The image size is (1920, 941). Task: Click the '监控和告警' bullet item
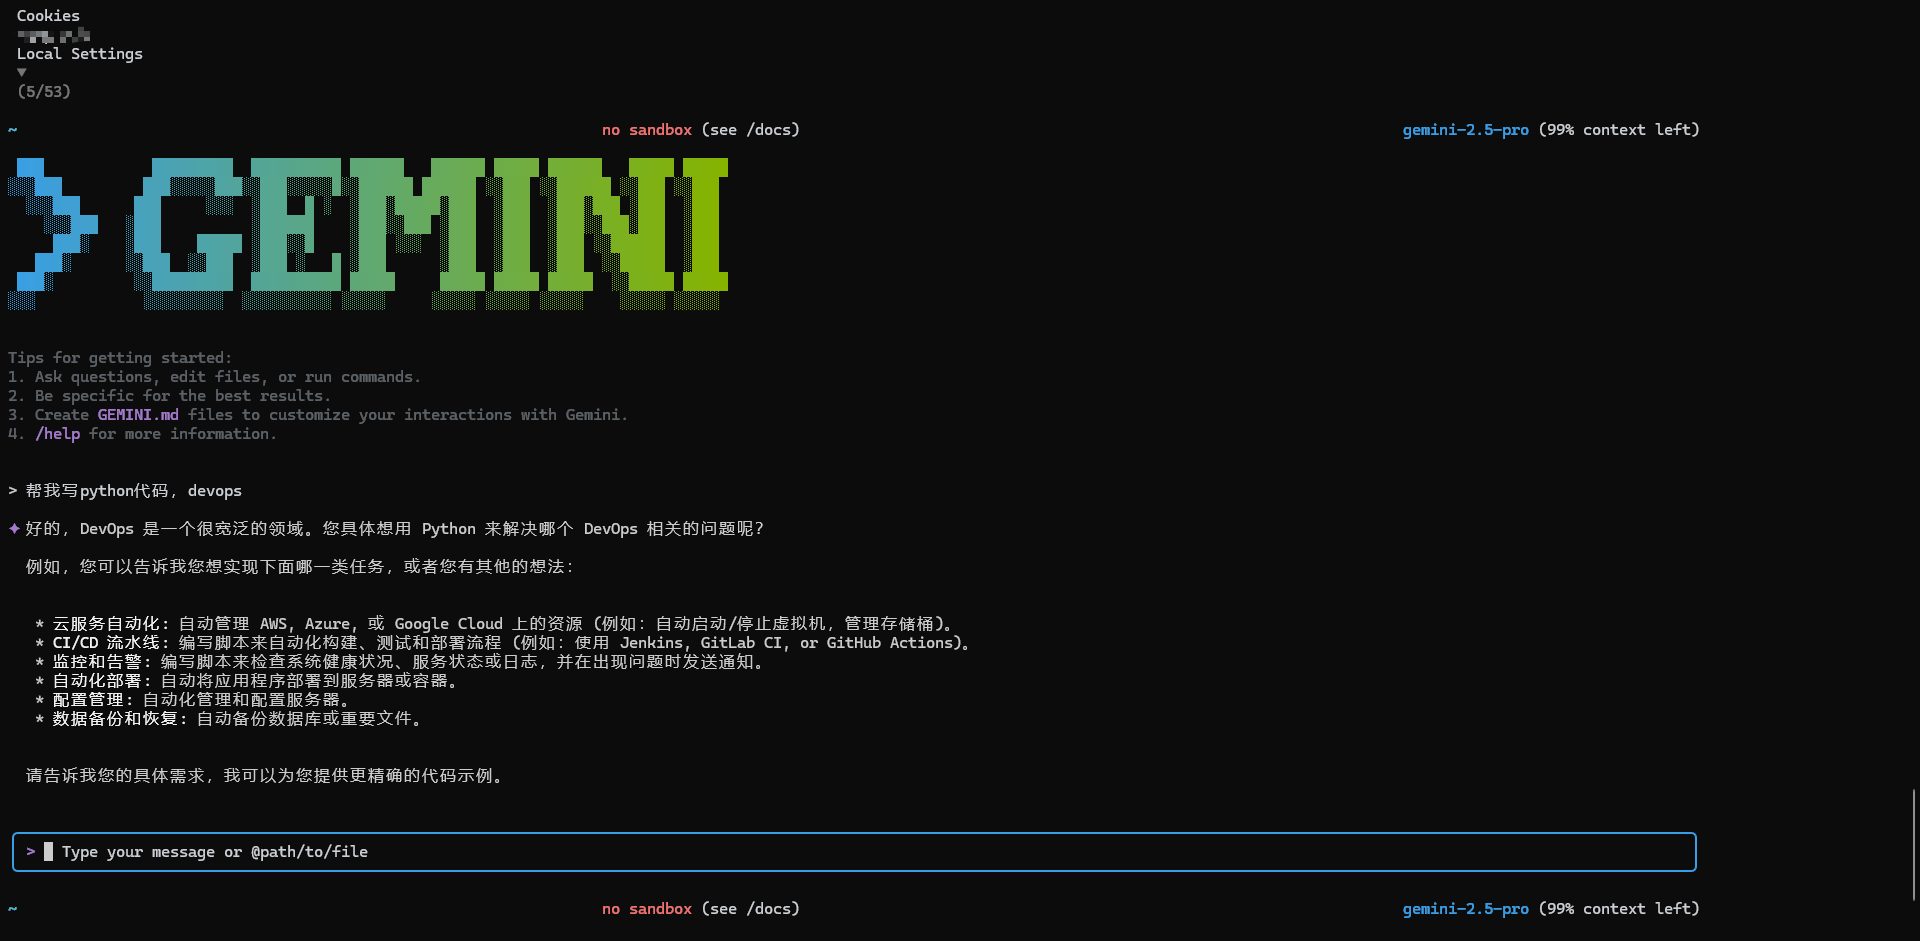coord(402,662)
